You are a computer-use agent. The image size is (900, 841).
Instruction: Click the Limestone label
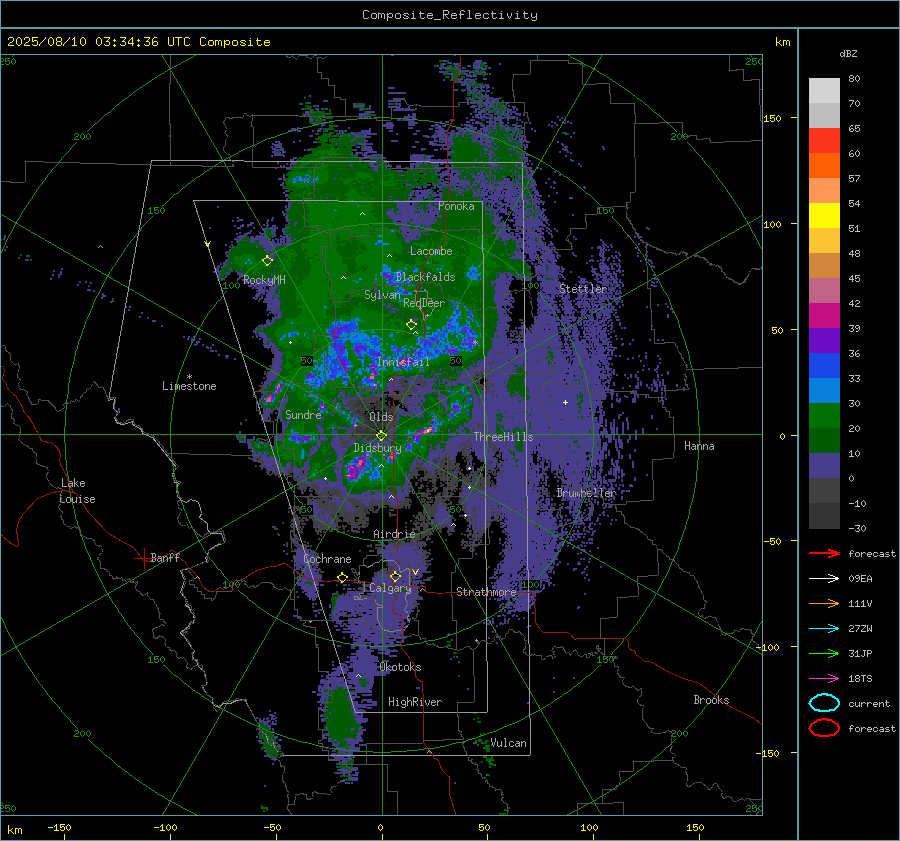click(x=189, y=386)
